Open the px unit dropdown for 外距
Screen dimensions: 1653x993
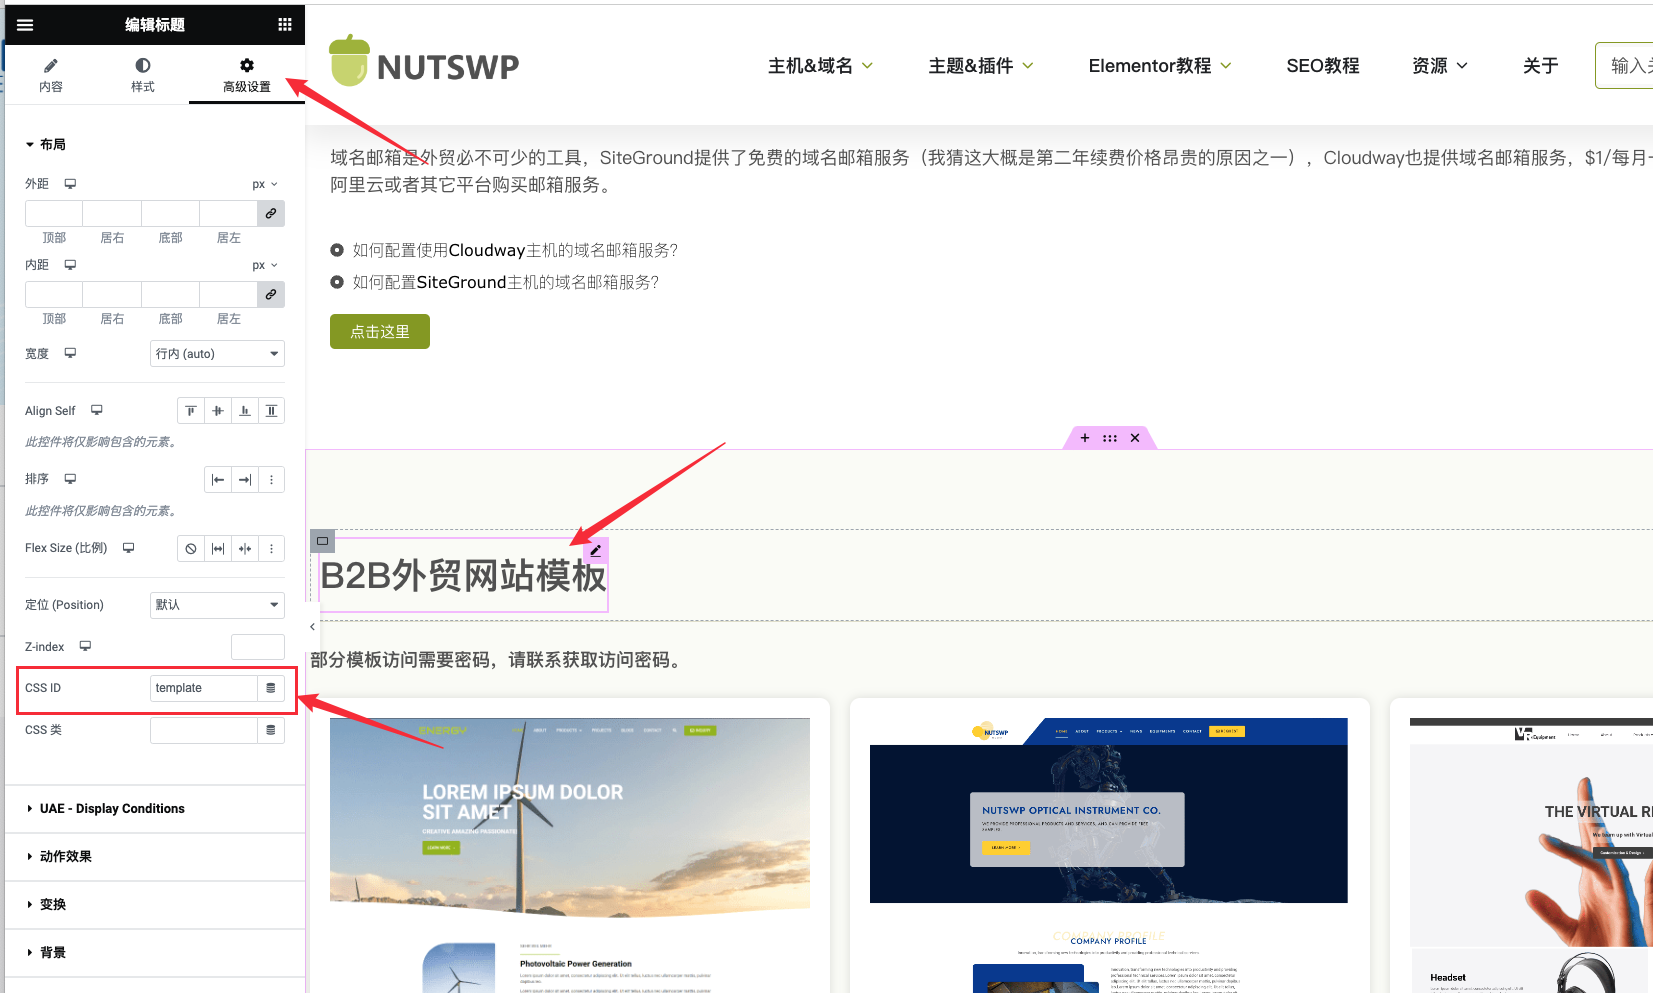click(263, 183)
